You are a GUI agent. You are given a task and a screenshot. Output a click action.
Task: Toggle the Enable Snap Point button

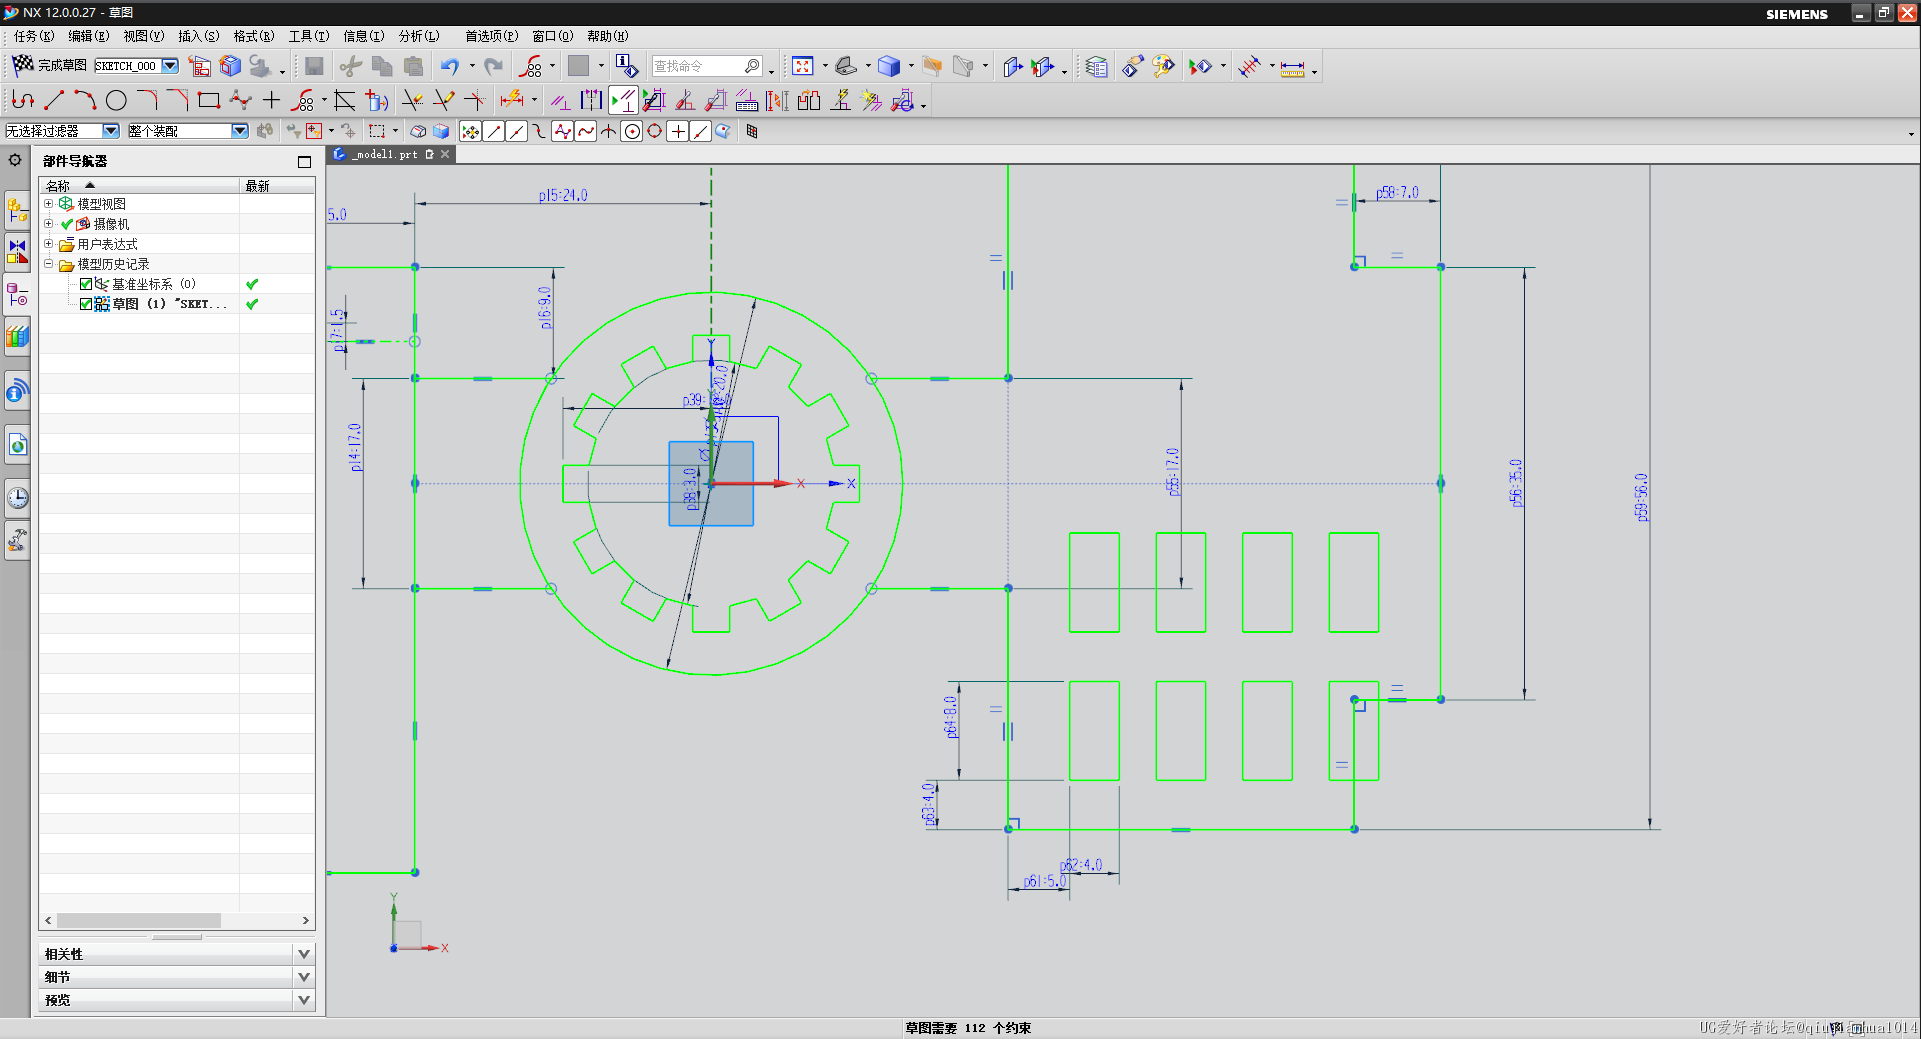pyautogui.click(x=470, y=131)
